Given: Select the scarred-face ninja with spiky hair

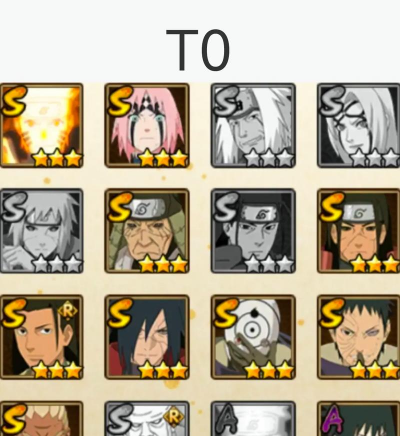Looking at the screenshot, I should tap(359, 337).
